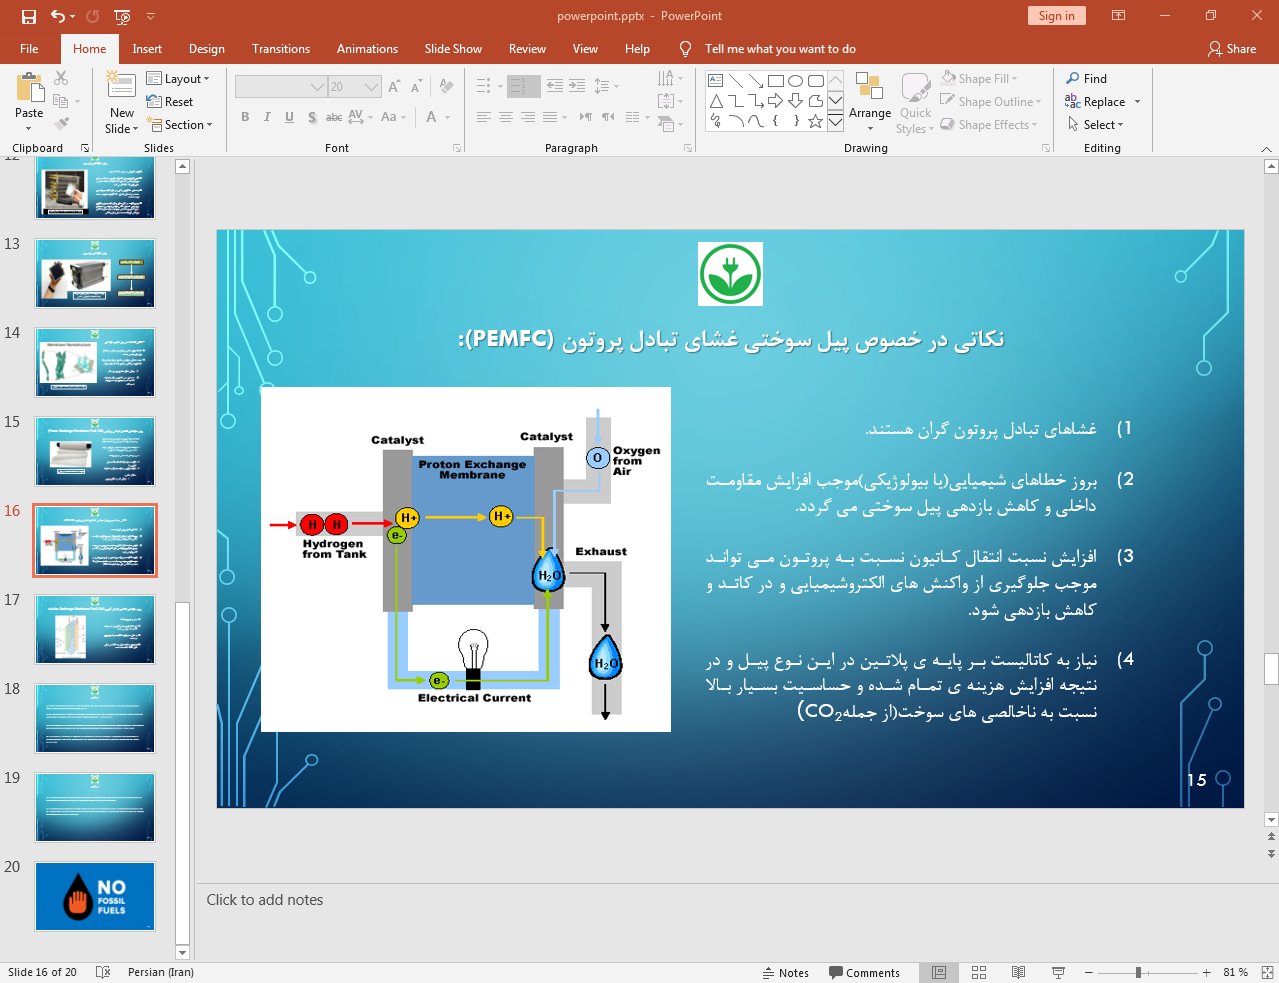Cut selection with the scissors icon
Screen dimensions: 1279x983
tap(61, 78)
